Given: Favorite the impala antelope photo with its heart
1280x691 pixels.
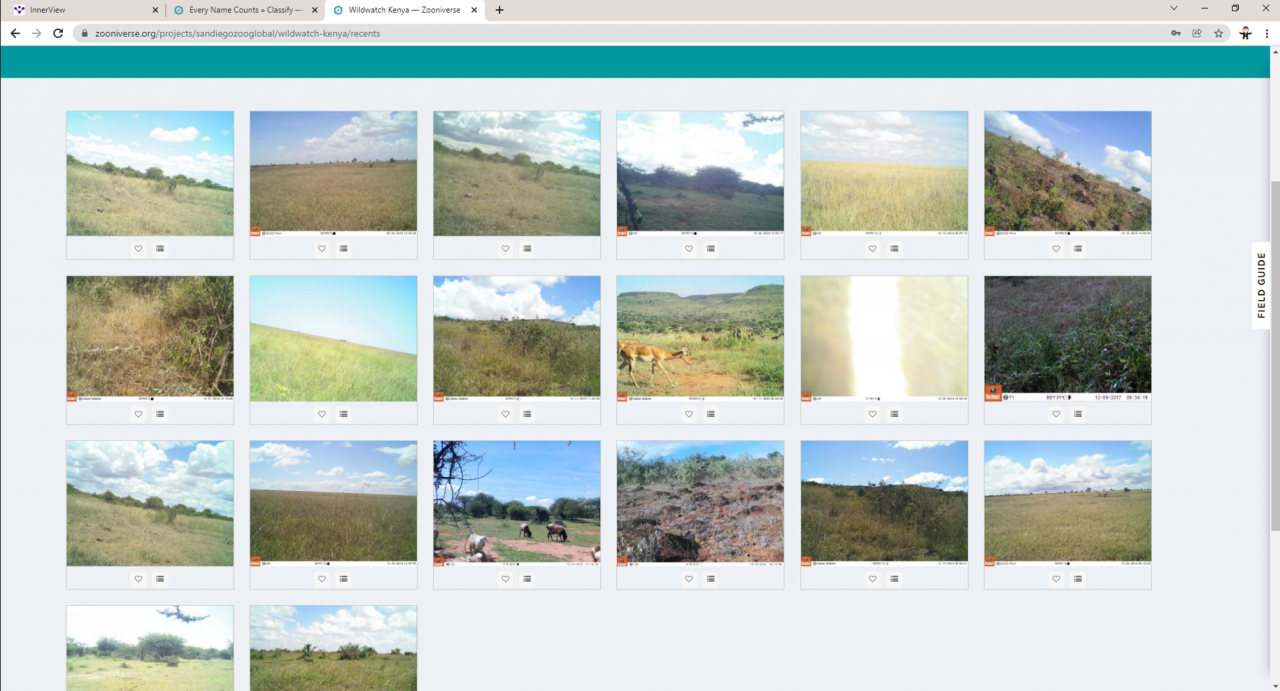Looking at the screenshot, I should (x=689, y=414).
